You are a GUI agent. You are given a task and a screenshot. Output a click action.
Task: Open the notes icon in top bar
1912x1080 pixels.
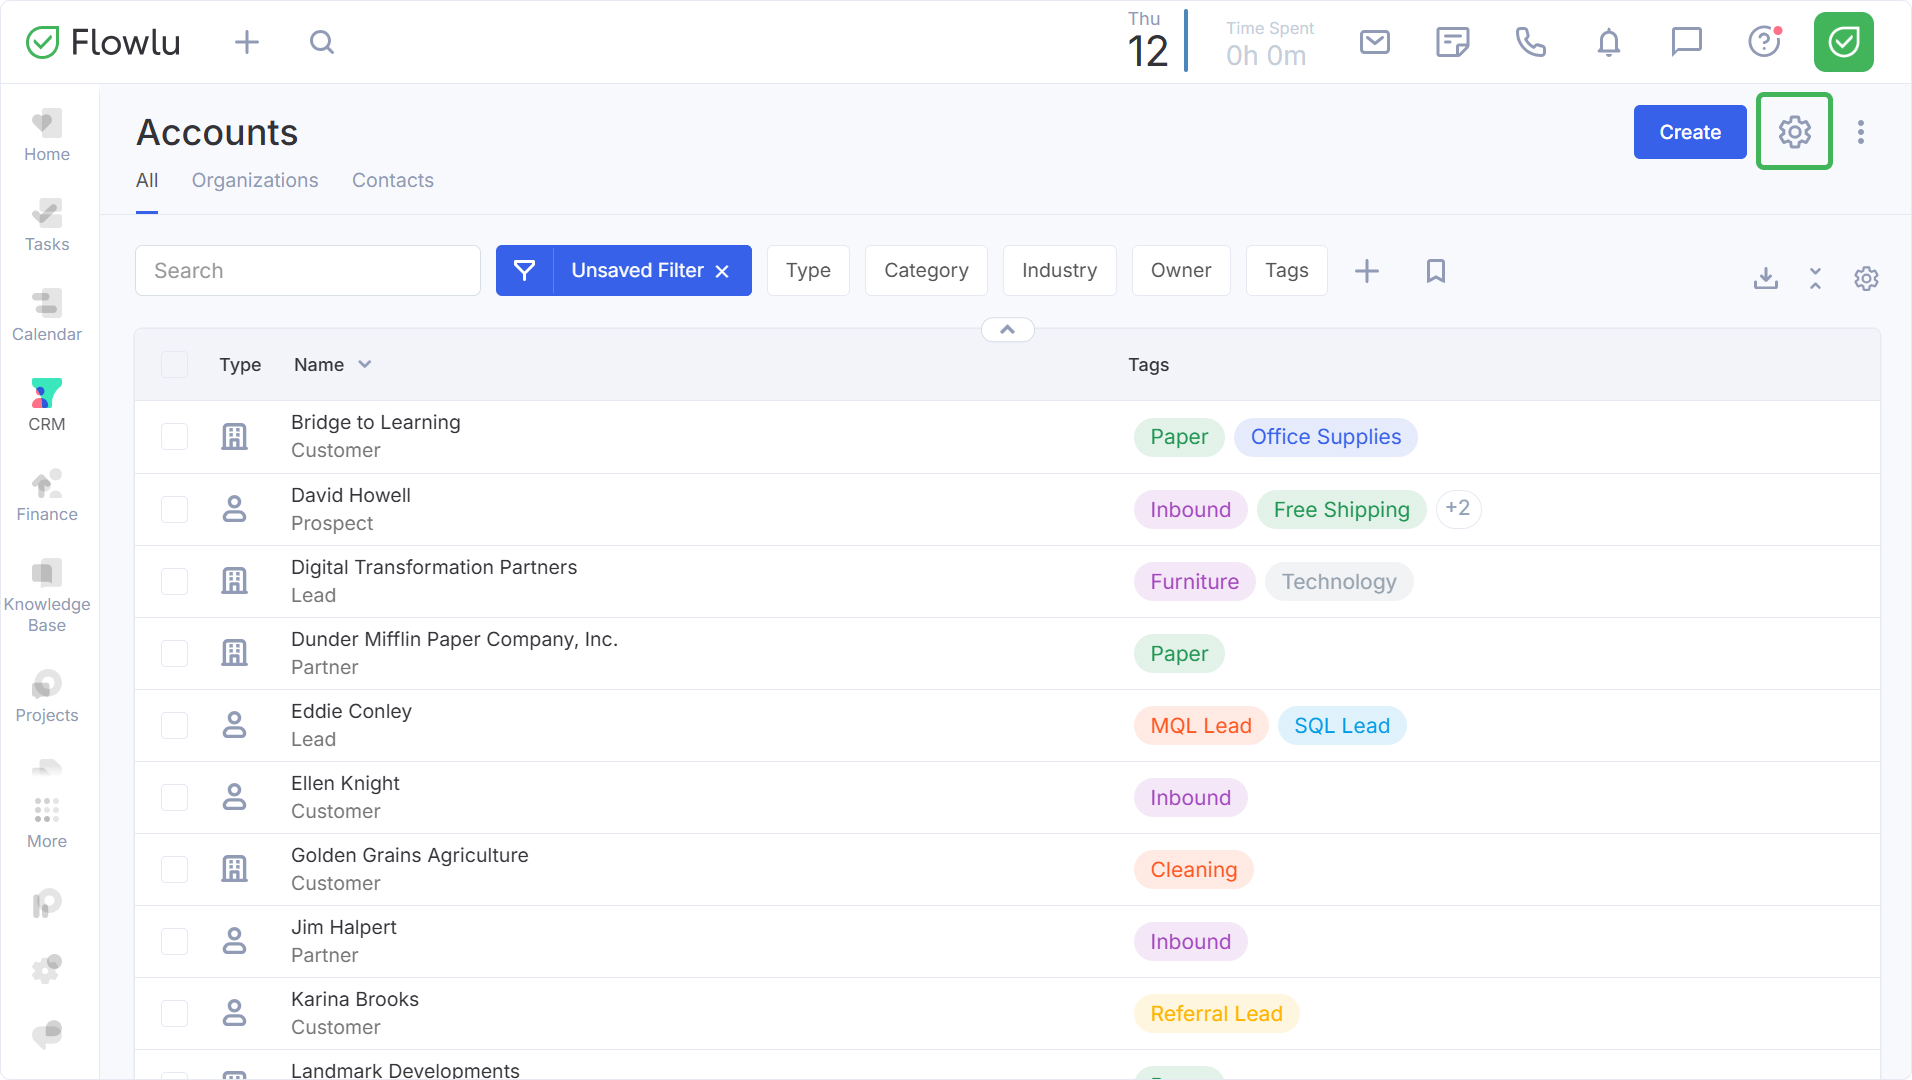[x=1452, y=42]
